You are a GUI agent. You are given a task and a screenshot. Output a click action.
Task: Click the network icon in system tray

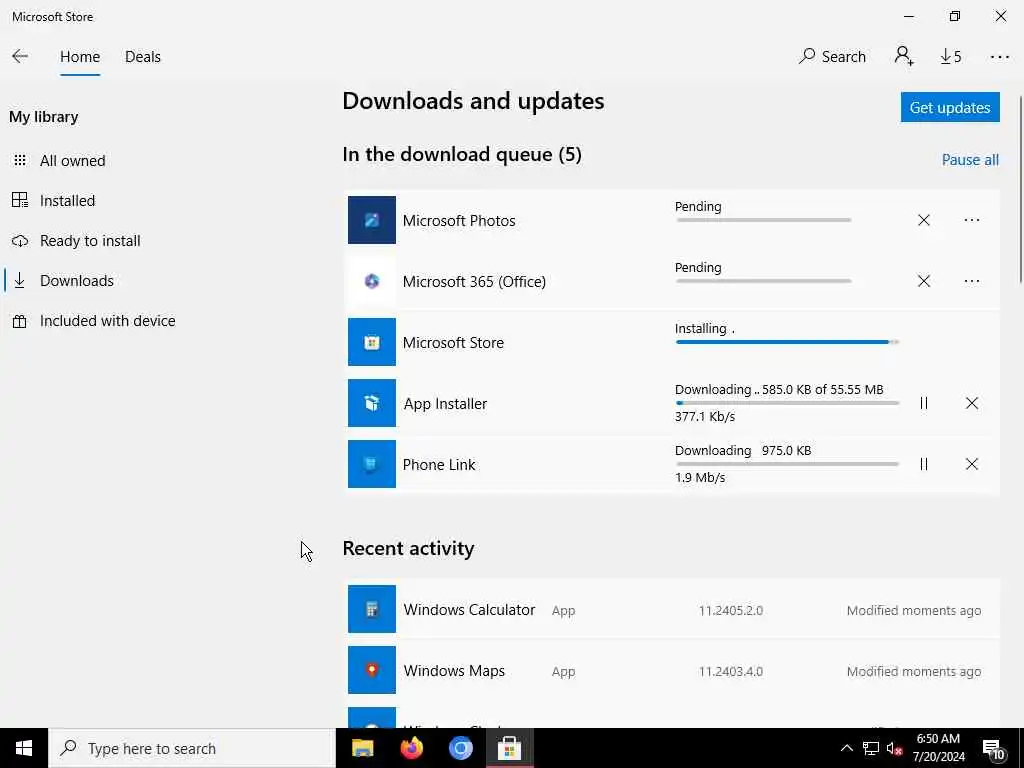tap(871, 748)
